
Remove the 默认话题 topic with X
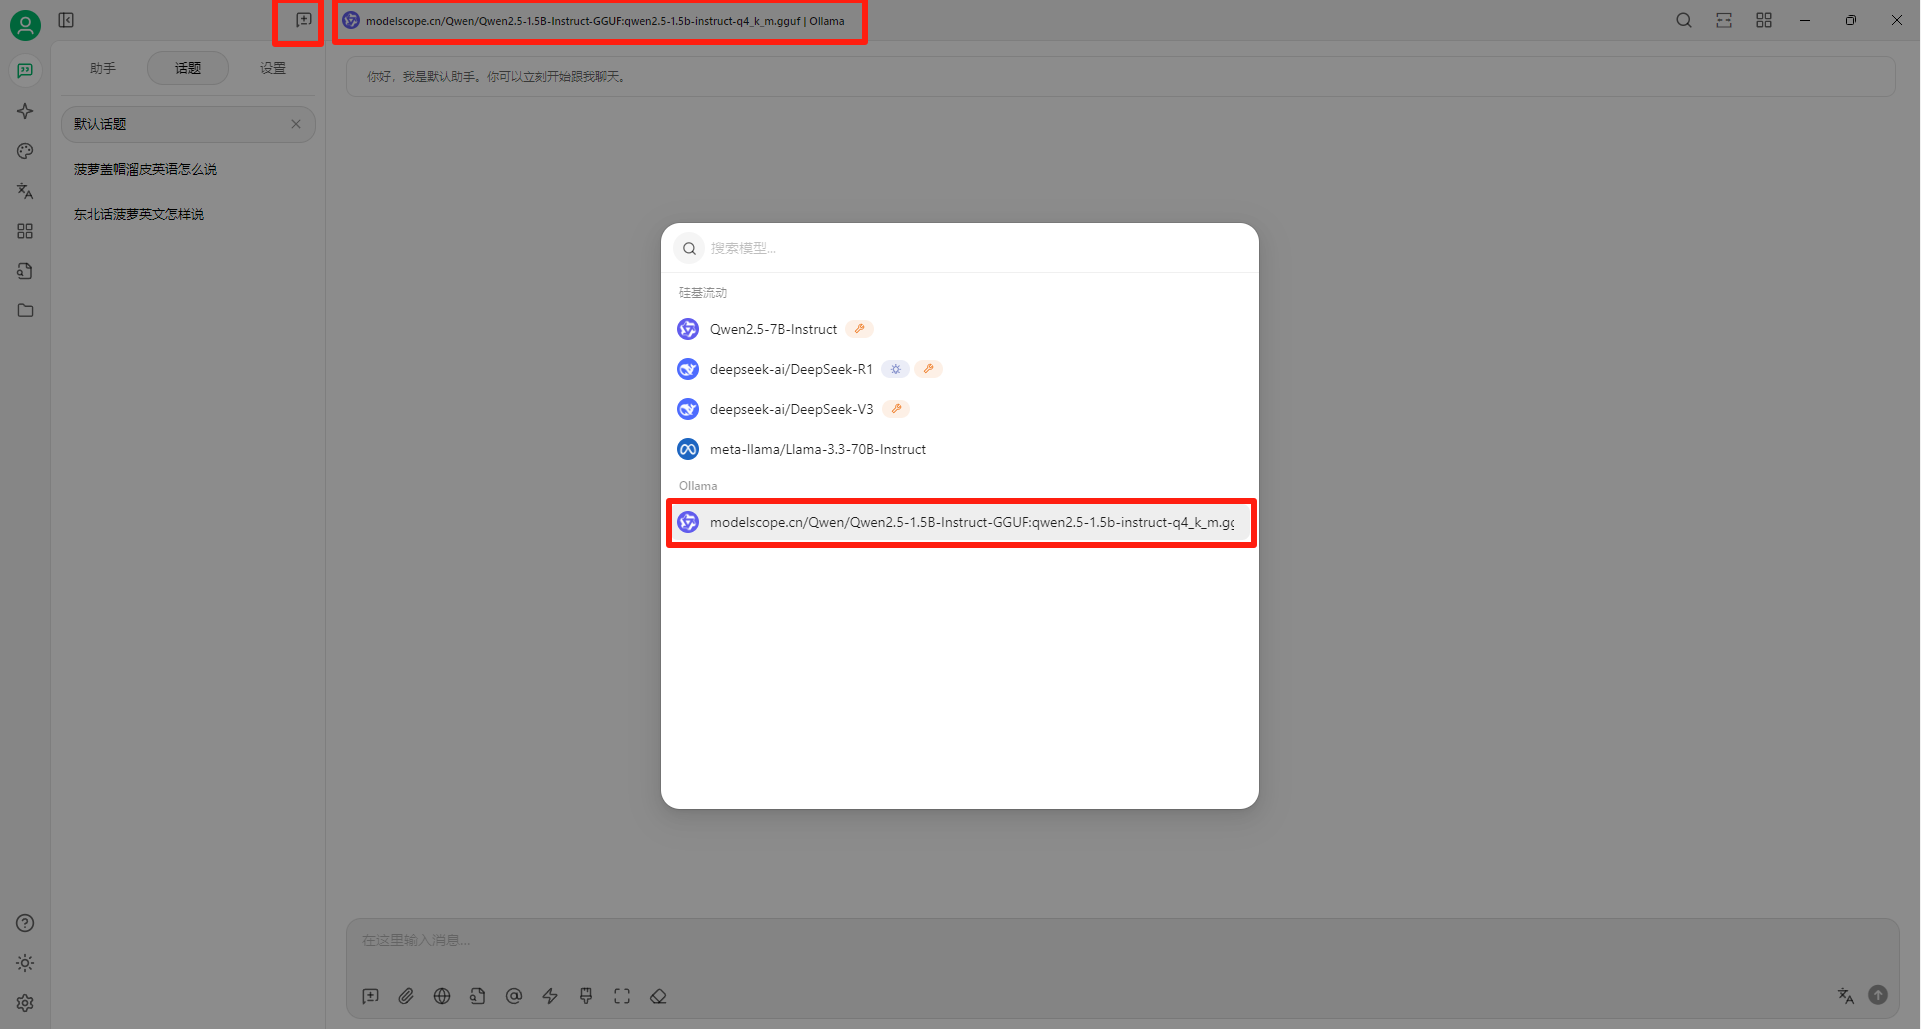pos(296,124)
